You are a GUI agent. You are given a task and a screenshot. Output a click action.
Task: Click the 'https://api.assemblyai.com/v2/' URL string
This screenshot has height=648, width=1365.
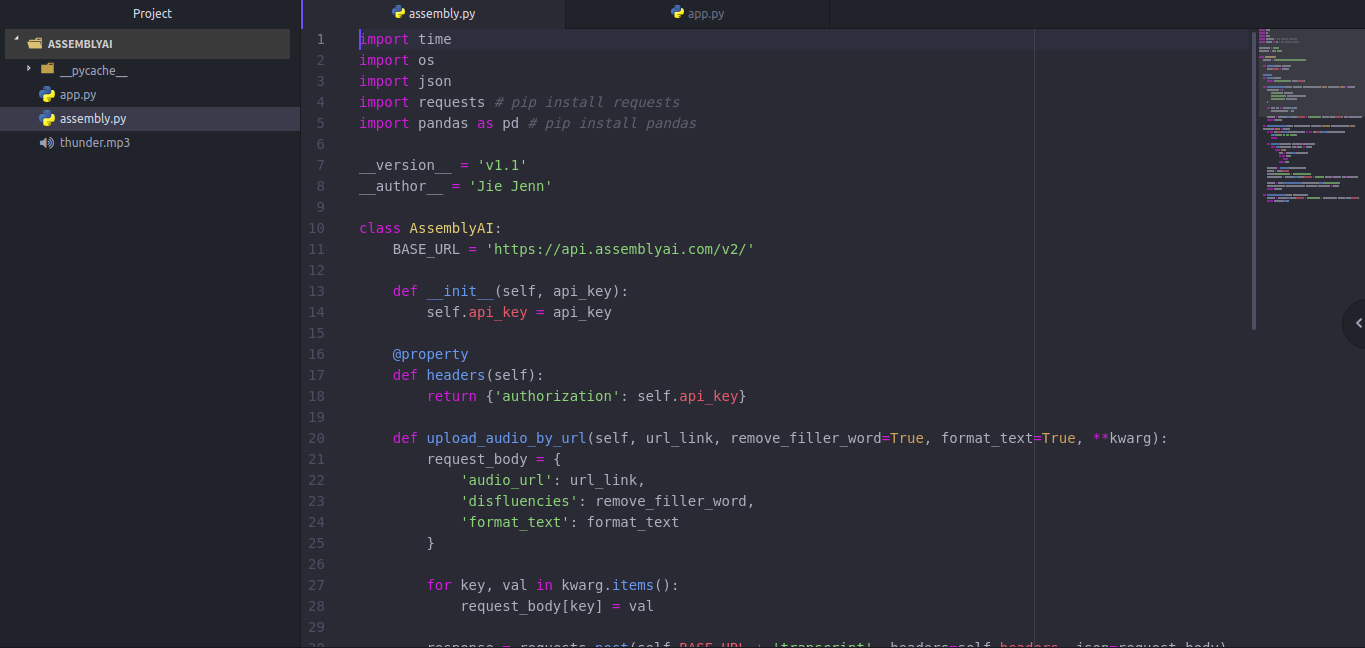point(620,249)
